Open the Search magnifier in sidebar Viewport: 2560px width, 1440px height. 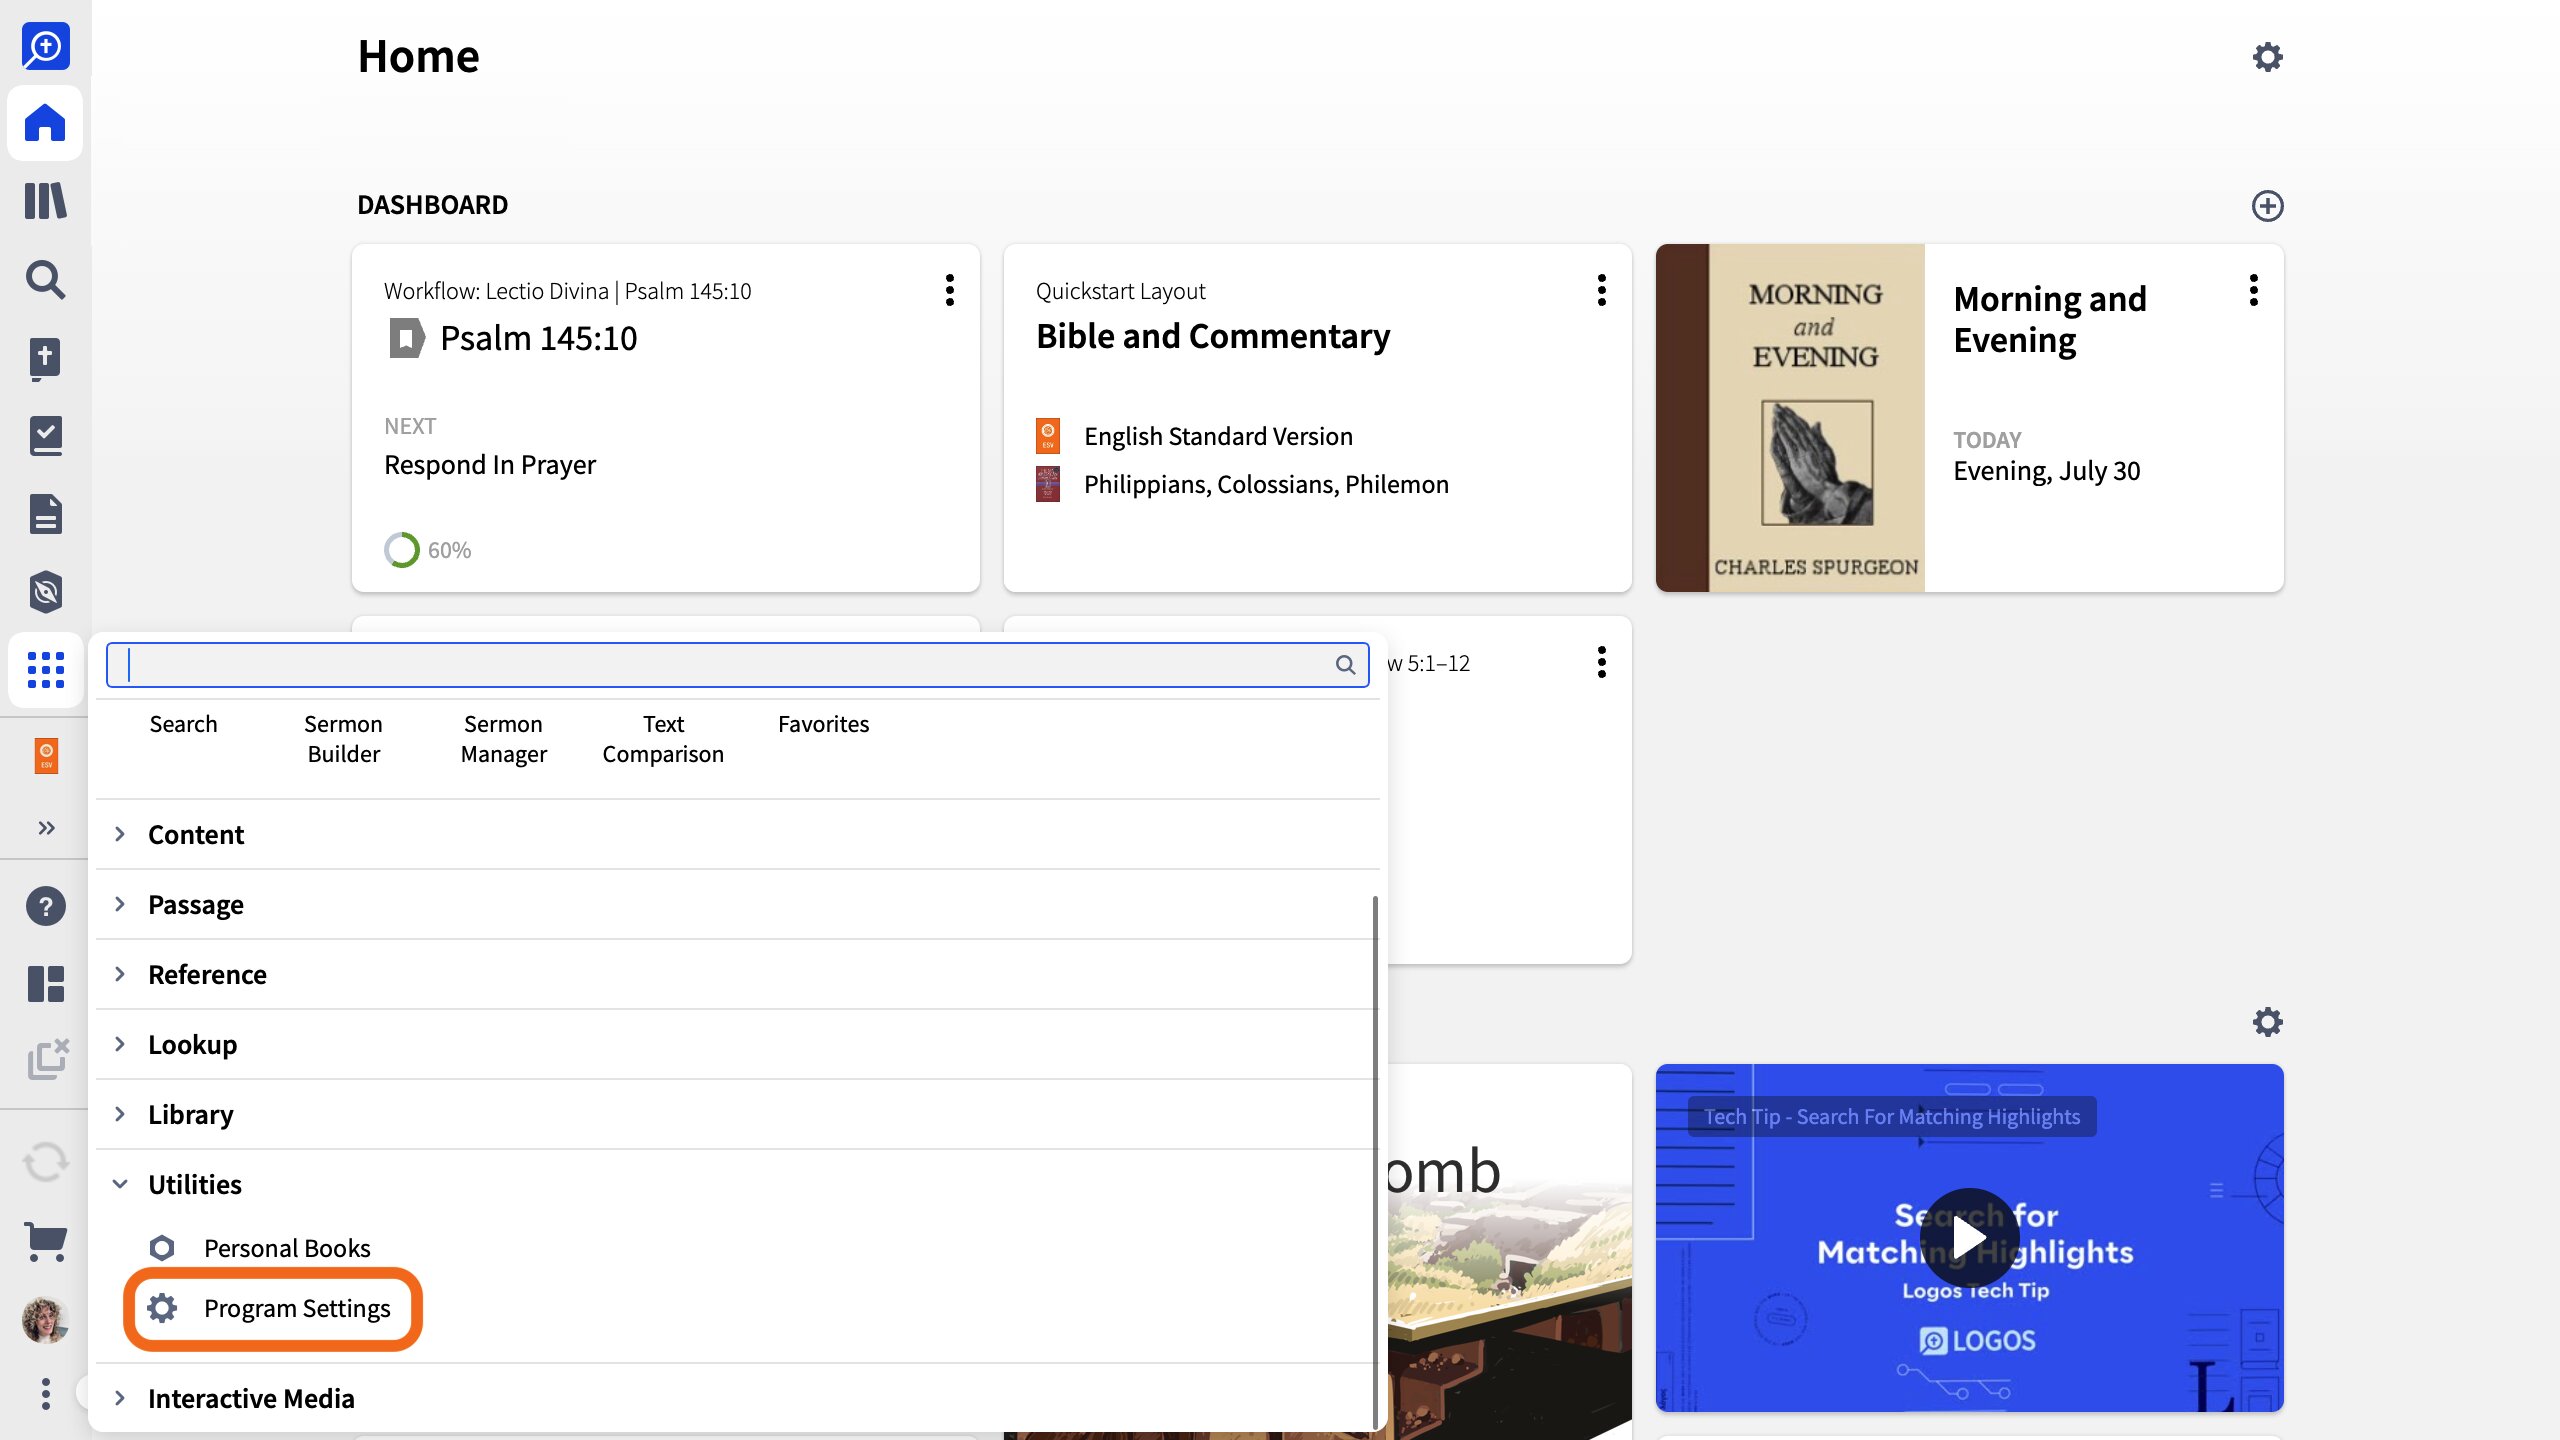(45, 280)
